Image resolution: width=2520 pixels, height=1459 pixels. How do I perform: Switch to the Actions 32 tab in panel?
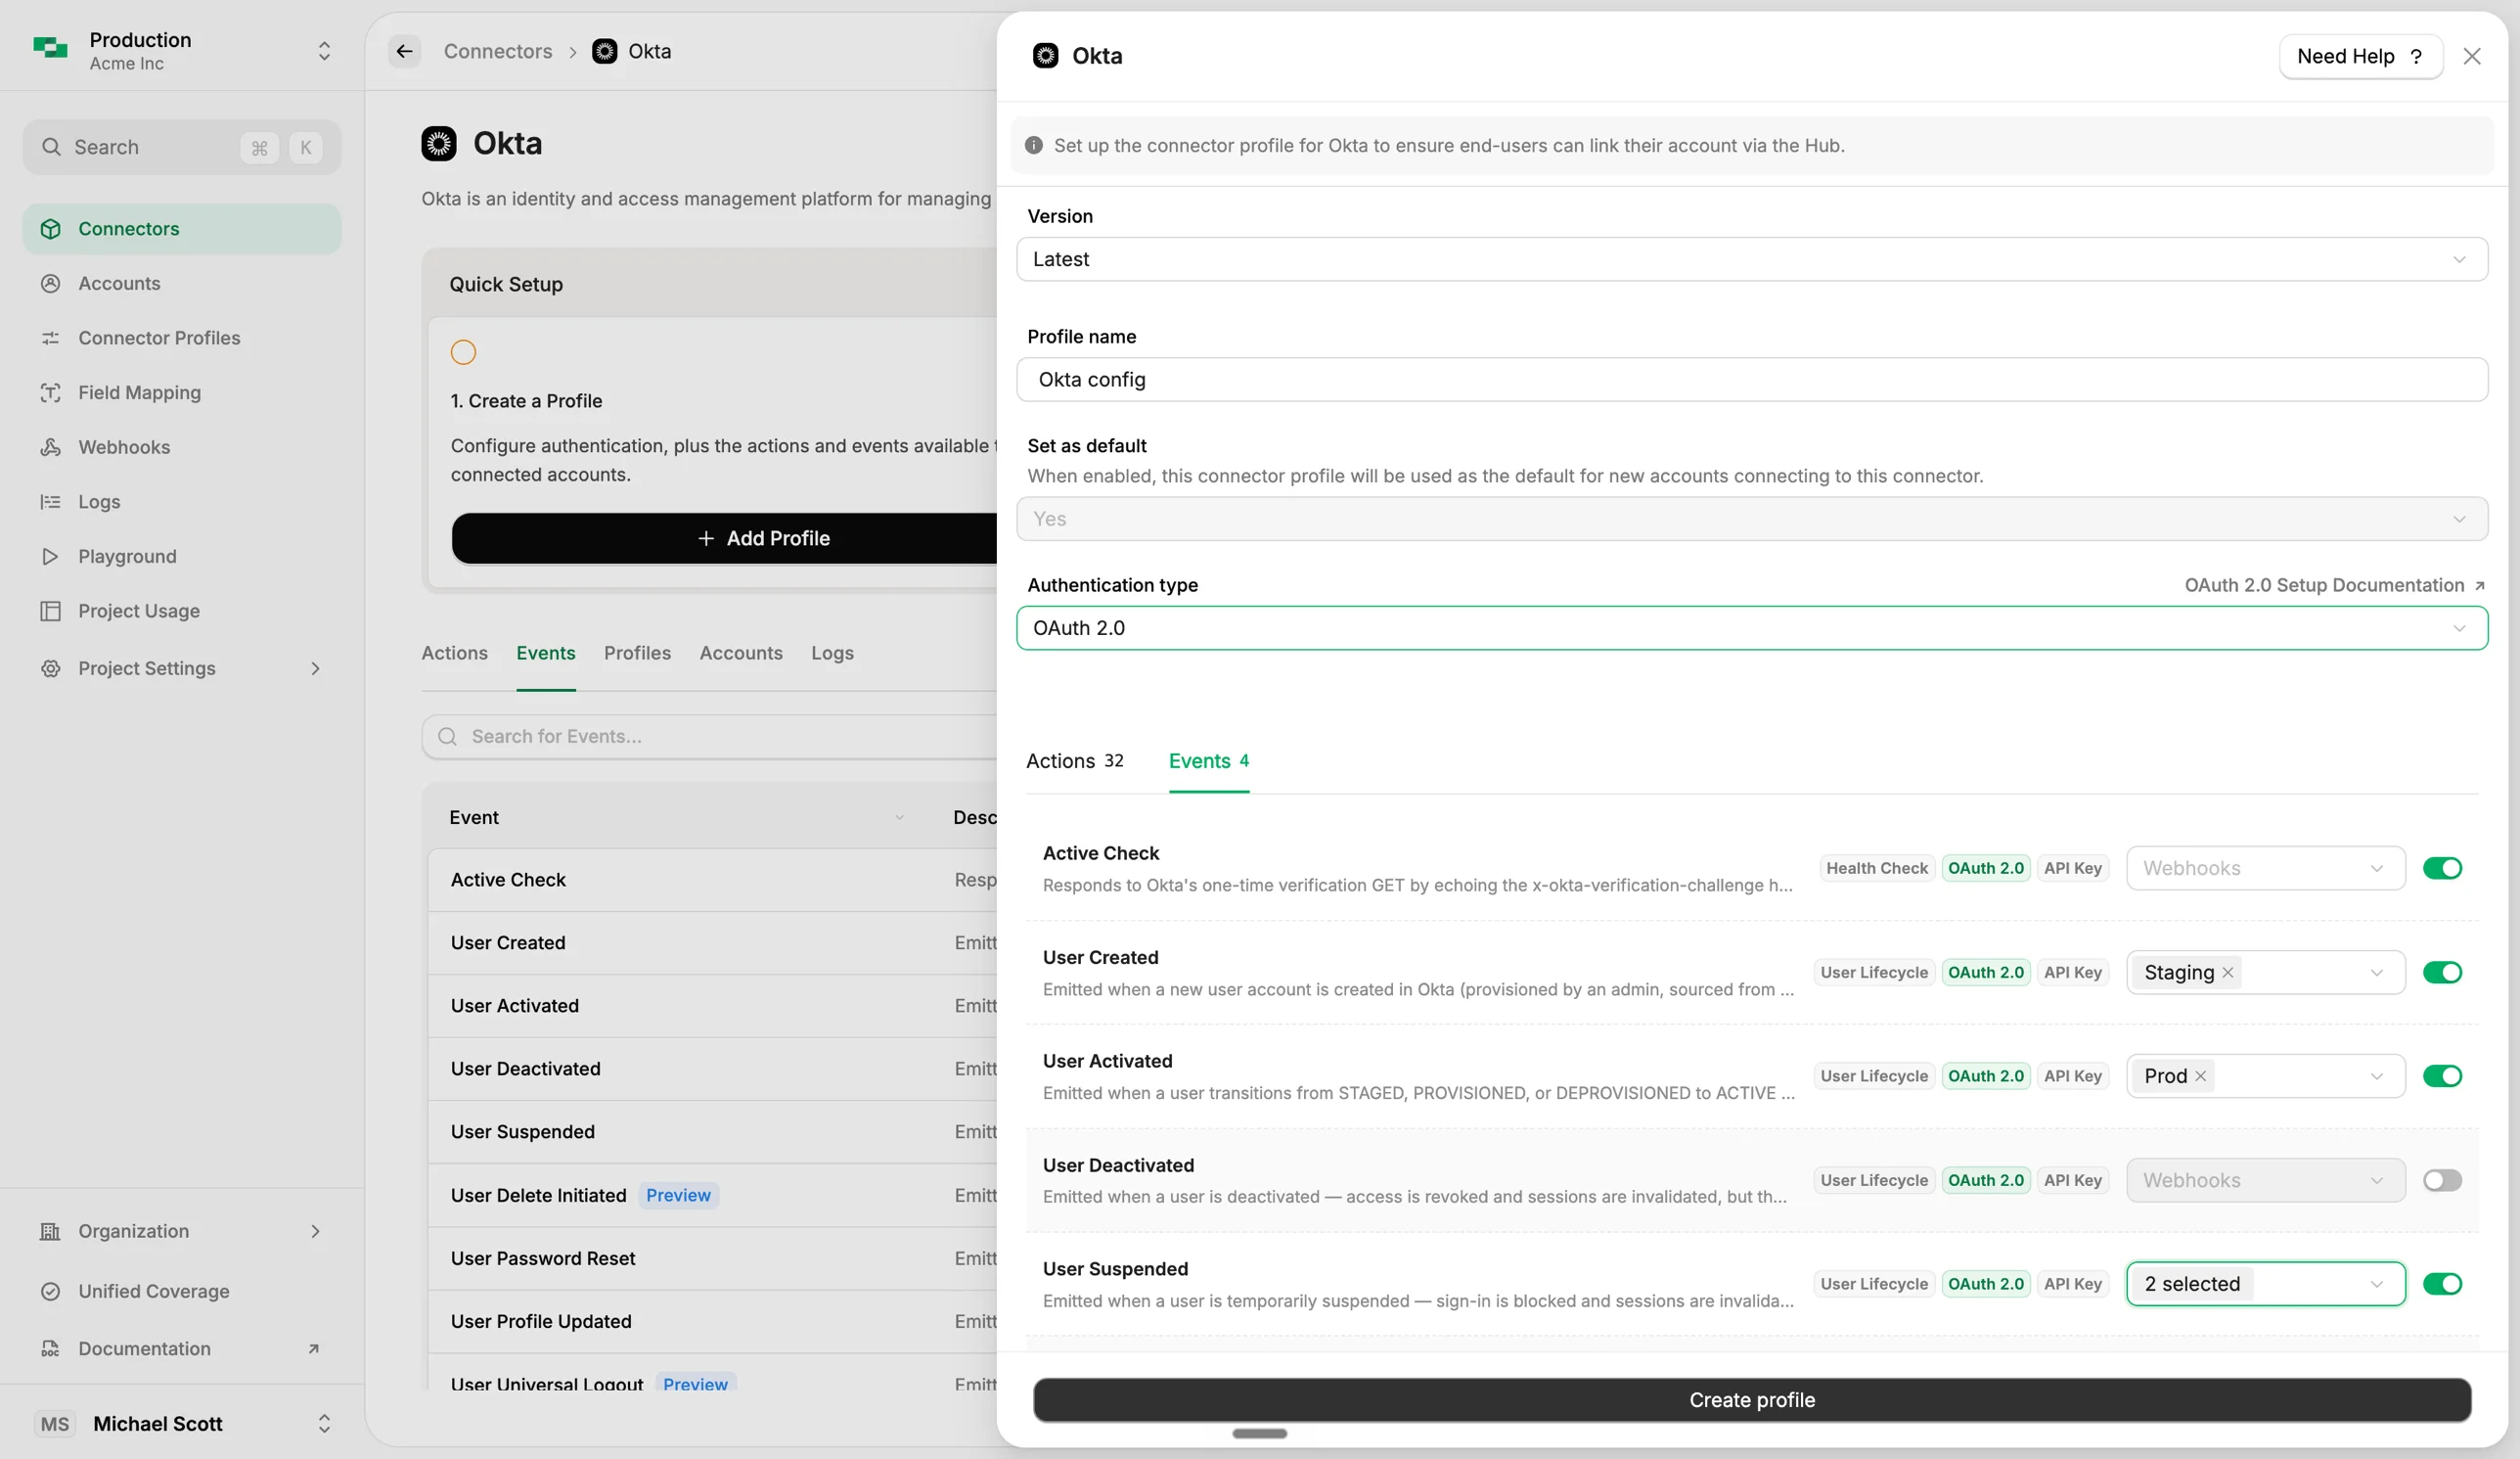pos(1074,761)
